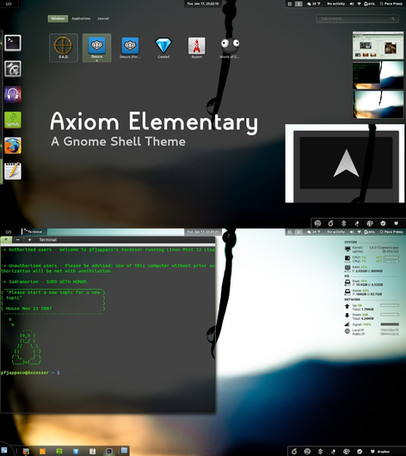Click the orange taskbar icon at bottom
The image size is (406, 456).
(43, 451)
